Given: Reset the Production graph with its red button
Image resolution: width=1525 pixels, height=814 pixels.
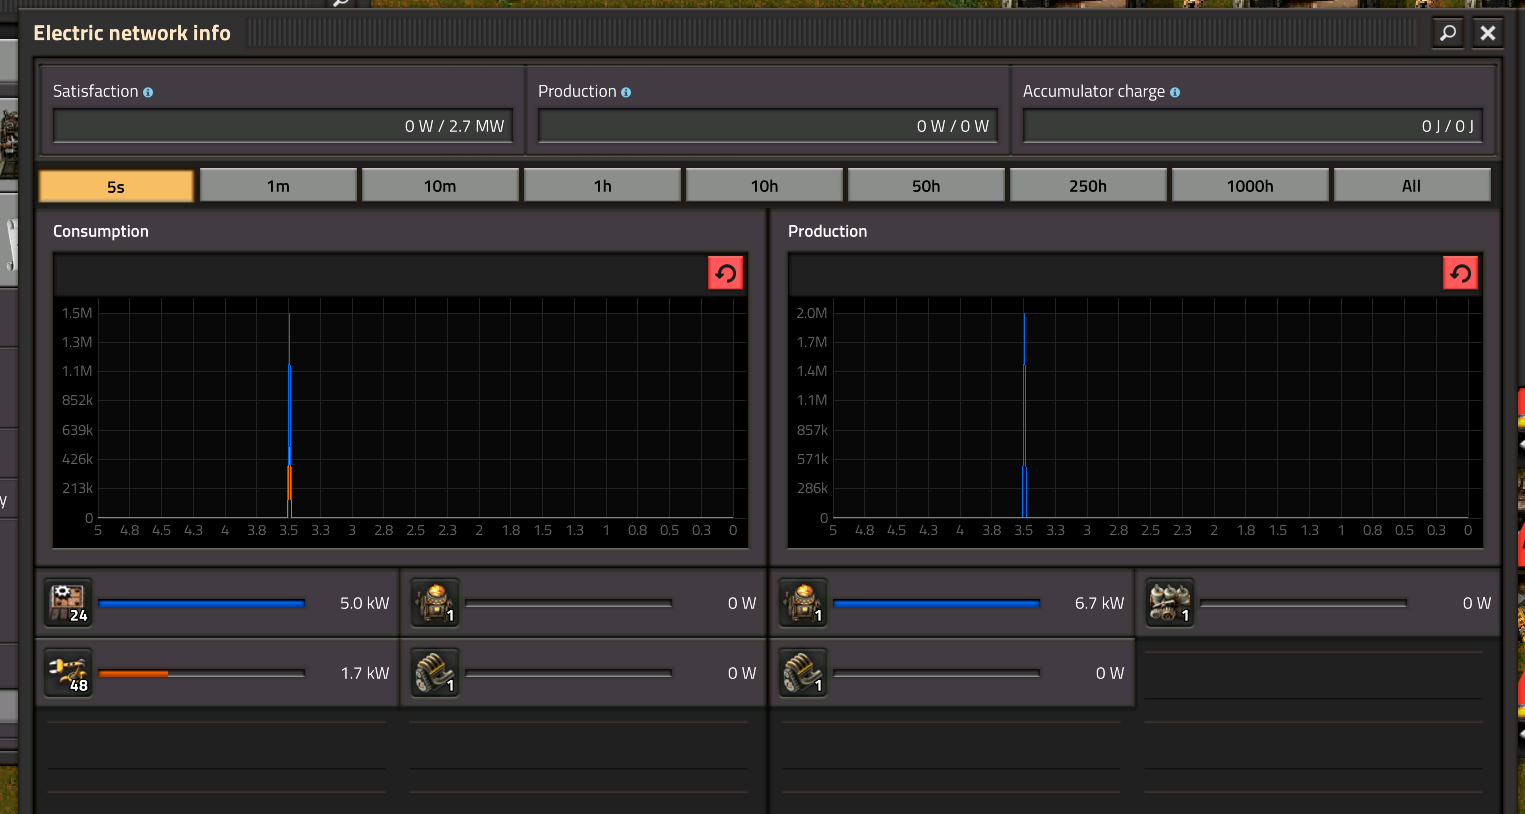Looking at the screenshot, I should (x=1461, y=273).
